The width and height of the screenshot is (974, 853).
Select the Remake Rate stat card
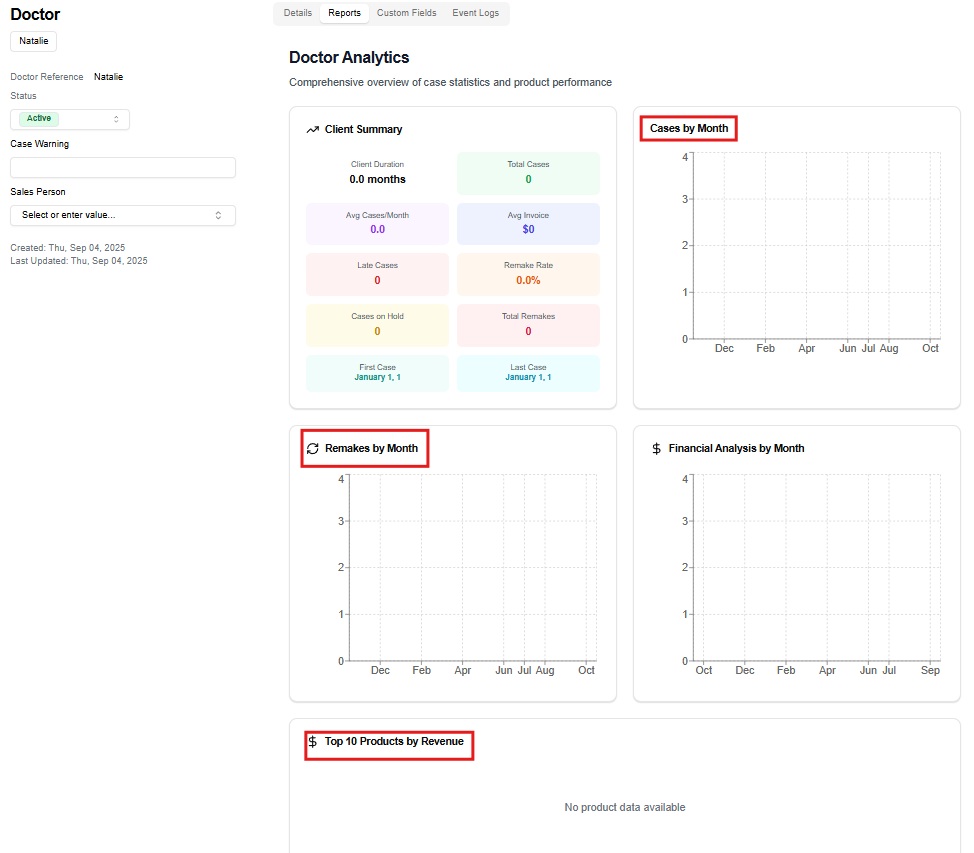(528, 274)
